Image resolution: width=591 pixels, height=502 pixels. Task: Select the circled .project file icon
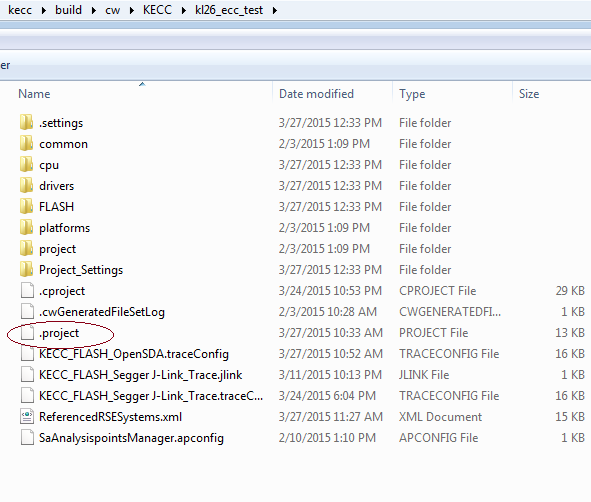[x=27, y=333]
